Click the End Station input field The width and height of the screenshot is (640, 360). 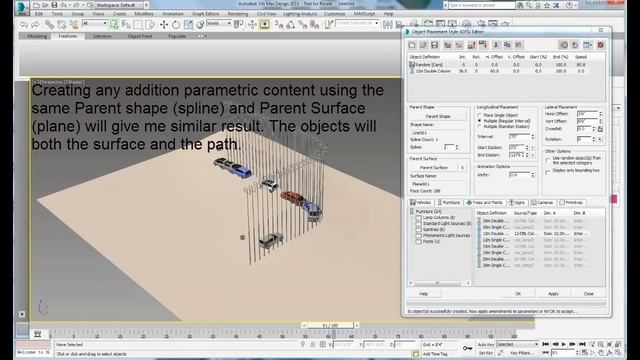tap(517, 155)
